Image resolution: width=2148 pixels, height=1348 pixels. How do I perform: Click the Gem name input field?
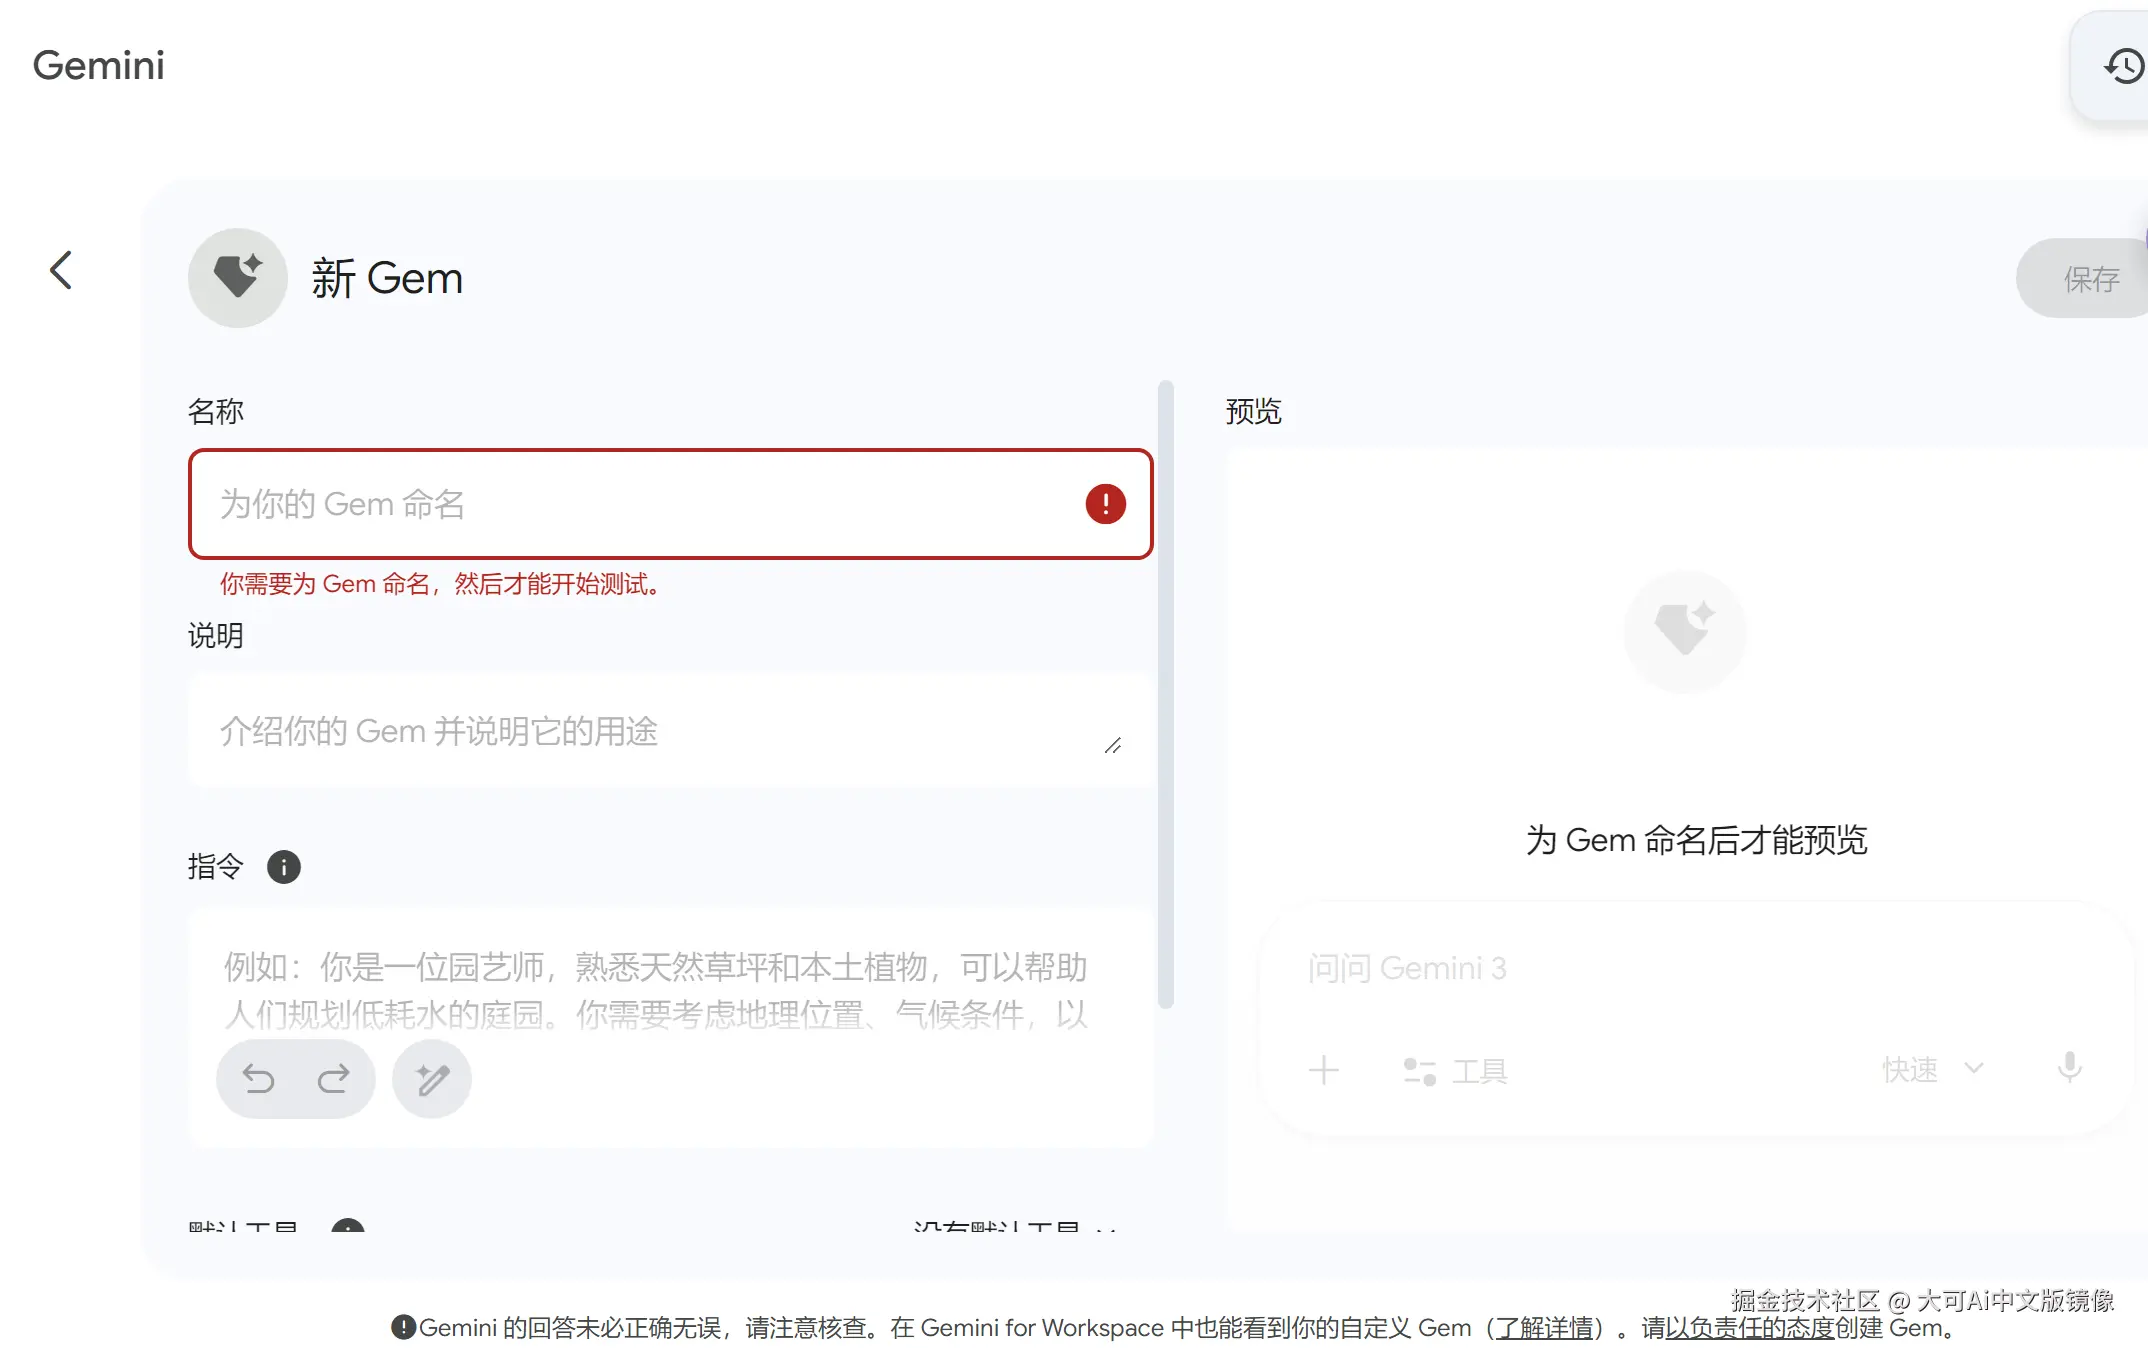pos(640,504)
